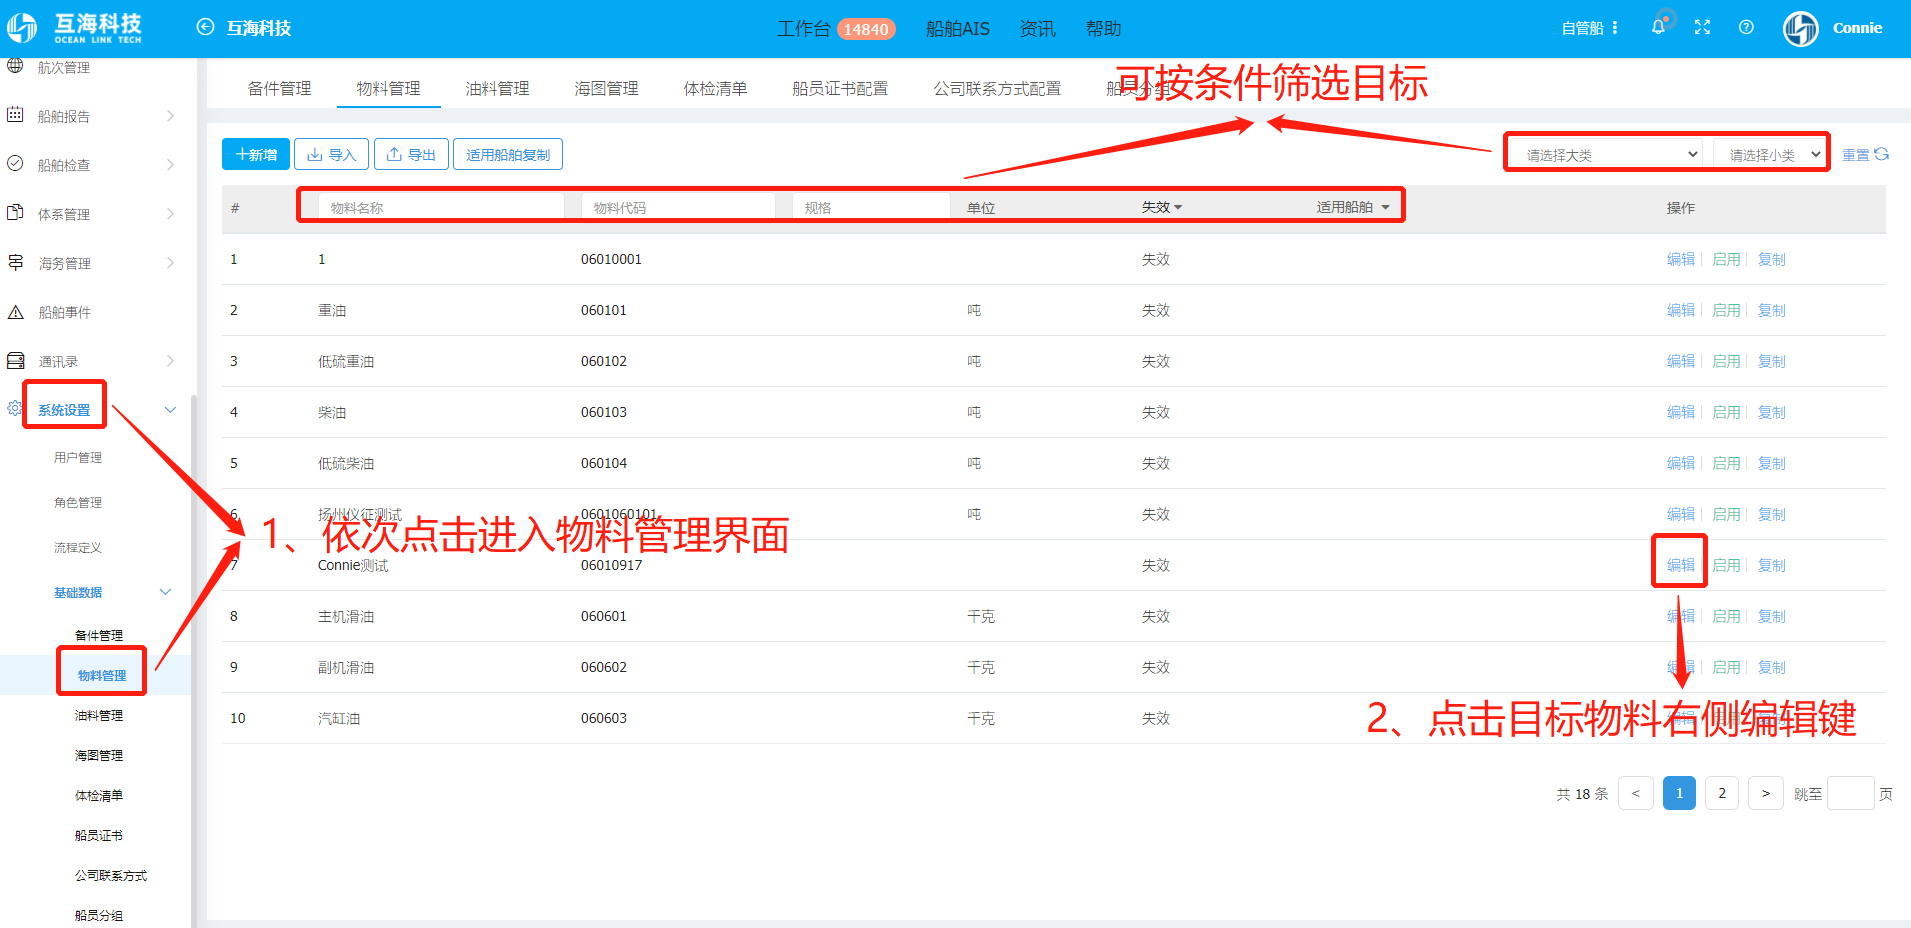Collapse the 系统设置 menu chevron
Image resolution: width=1911 pixels, height=928 pixels.
[170, 410]
